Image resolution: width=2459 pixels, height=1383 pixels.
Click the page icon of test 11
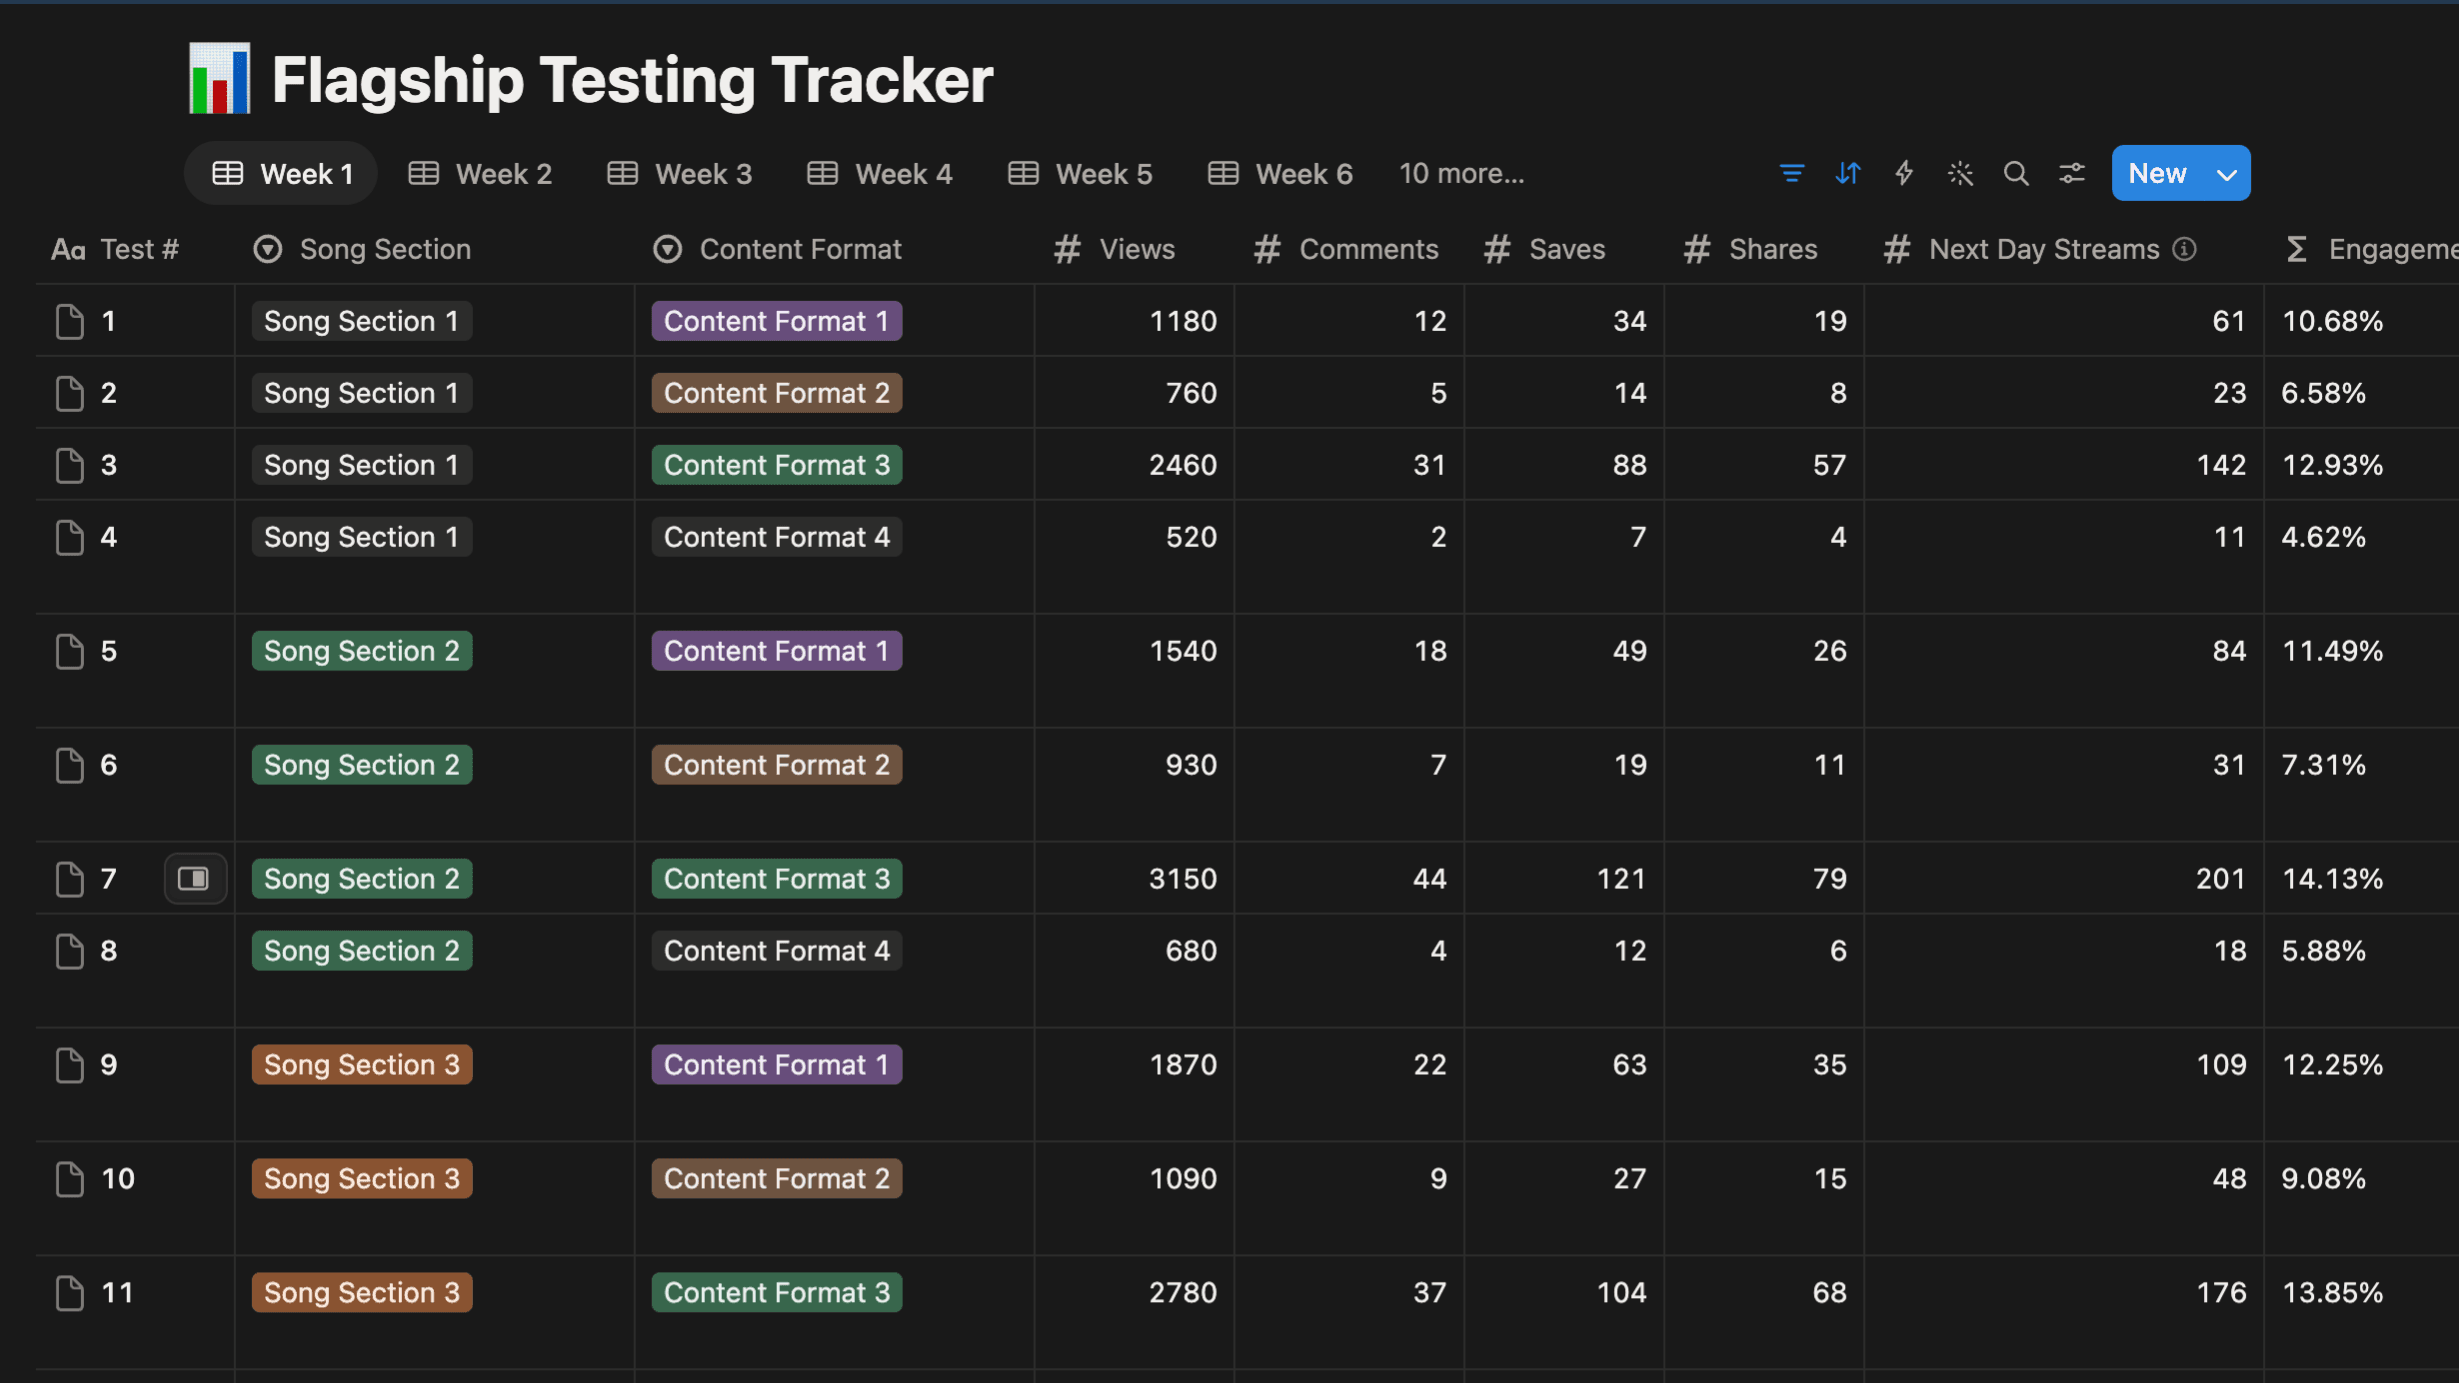pos(69,1293)
